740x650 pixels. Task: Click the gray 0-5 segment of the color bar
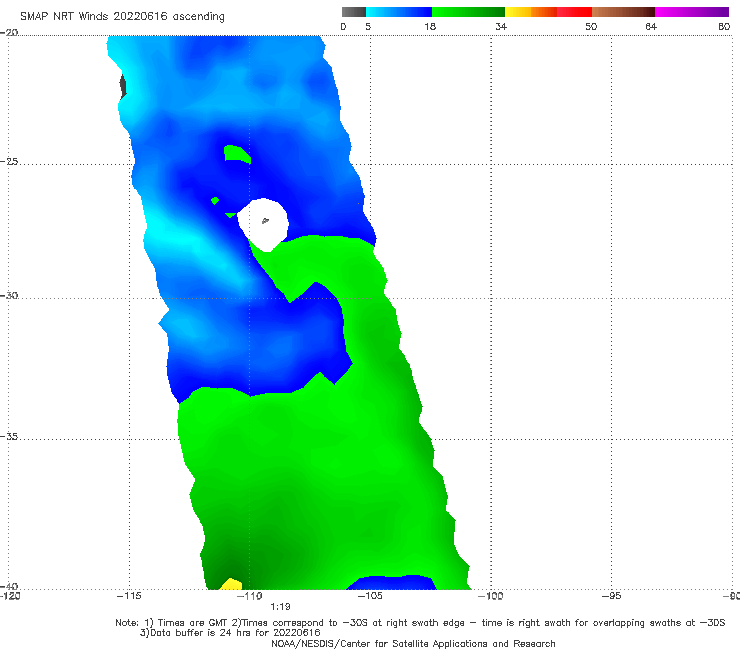coord(354,12)
